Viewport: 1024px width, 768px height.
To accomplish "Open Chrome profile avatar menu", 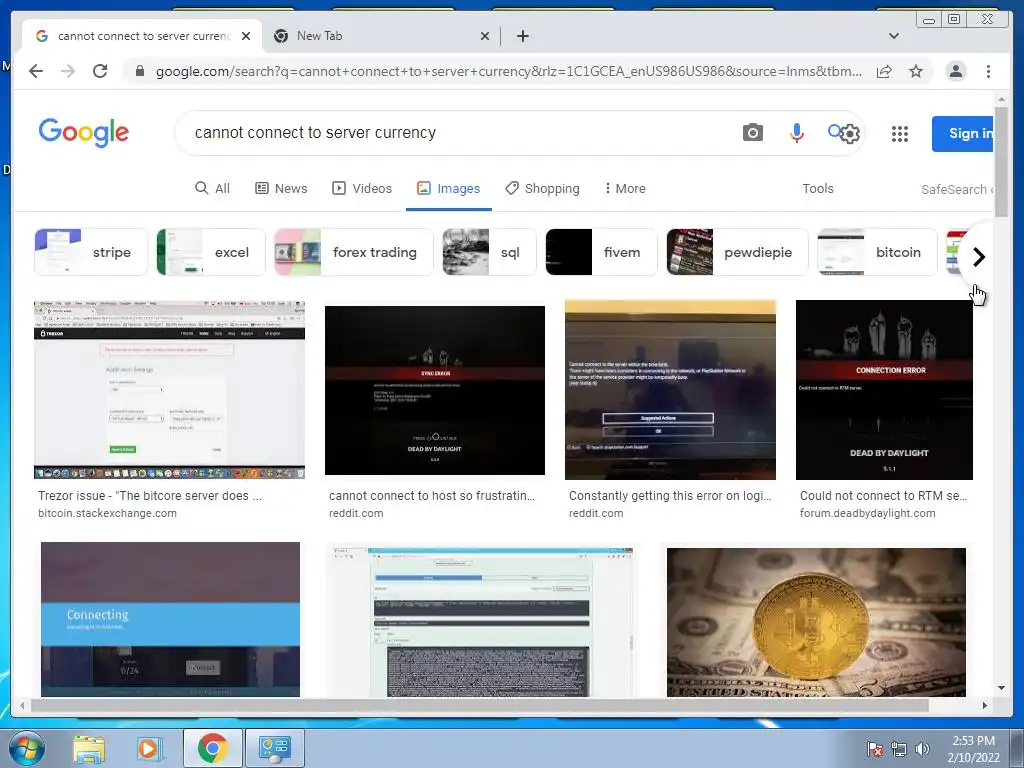I will (x=956, y=71).
